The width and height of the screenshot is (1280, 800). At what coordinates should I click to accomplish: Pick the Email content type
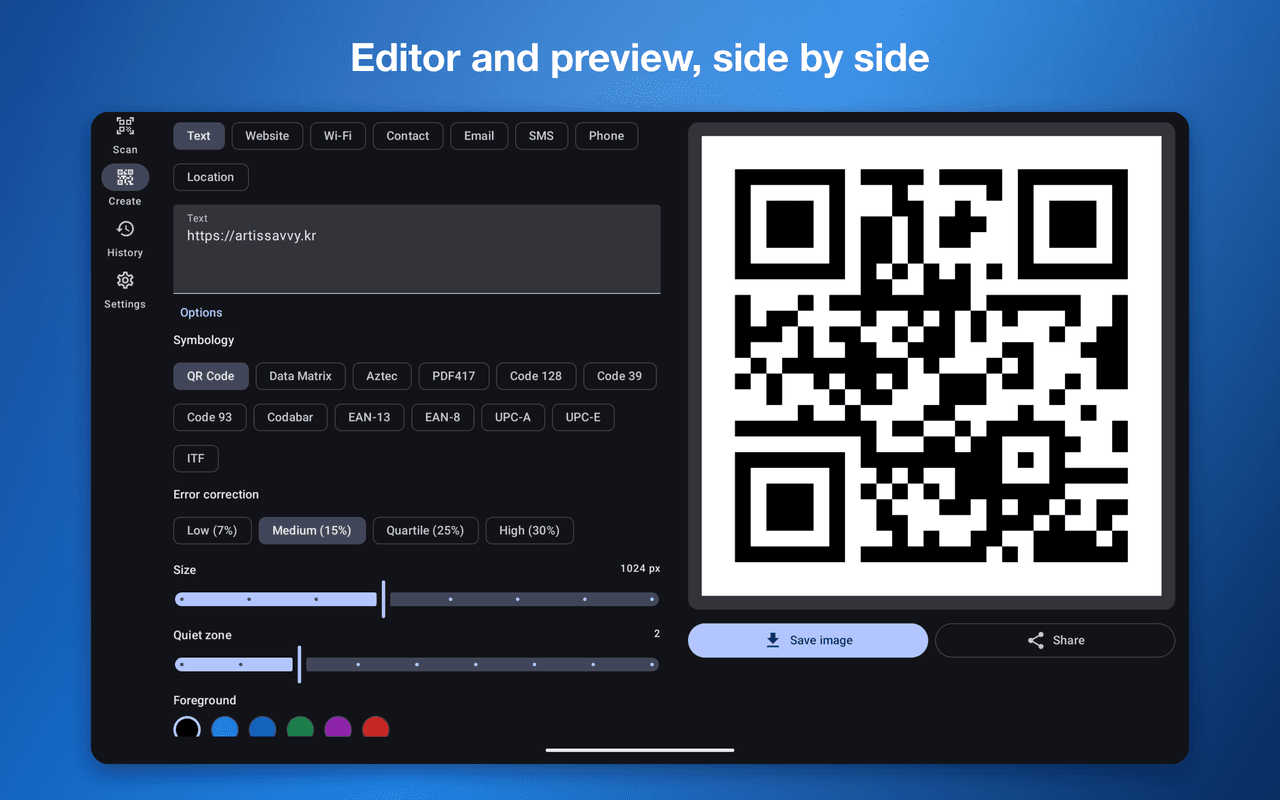[479, 136]
